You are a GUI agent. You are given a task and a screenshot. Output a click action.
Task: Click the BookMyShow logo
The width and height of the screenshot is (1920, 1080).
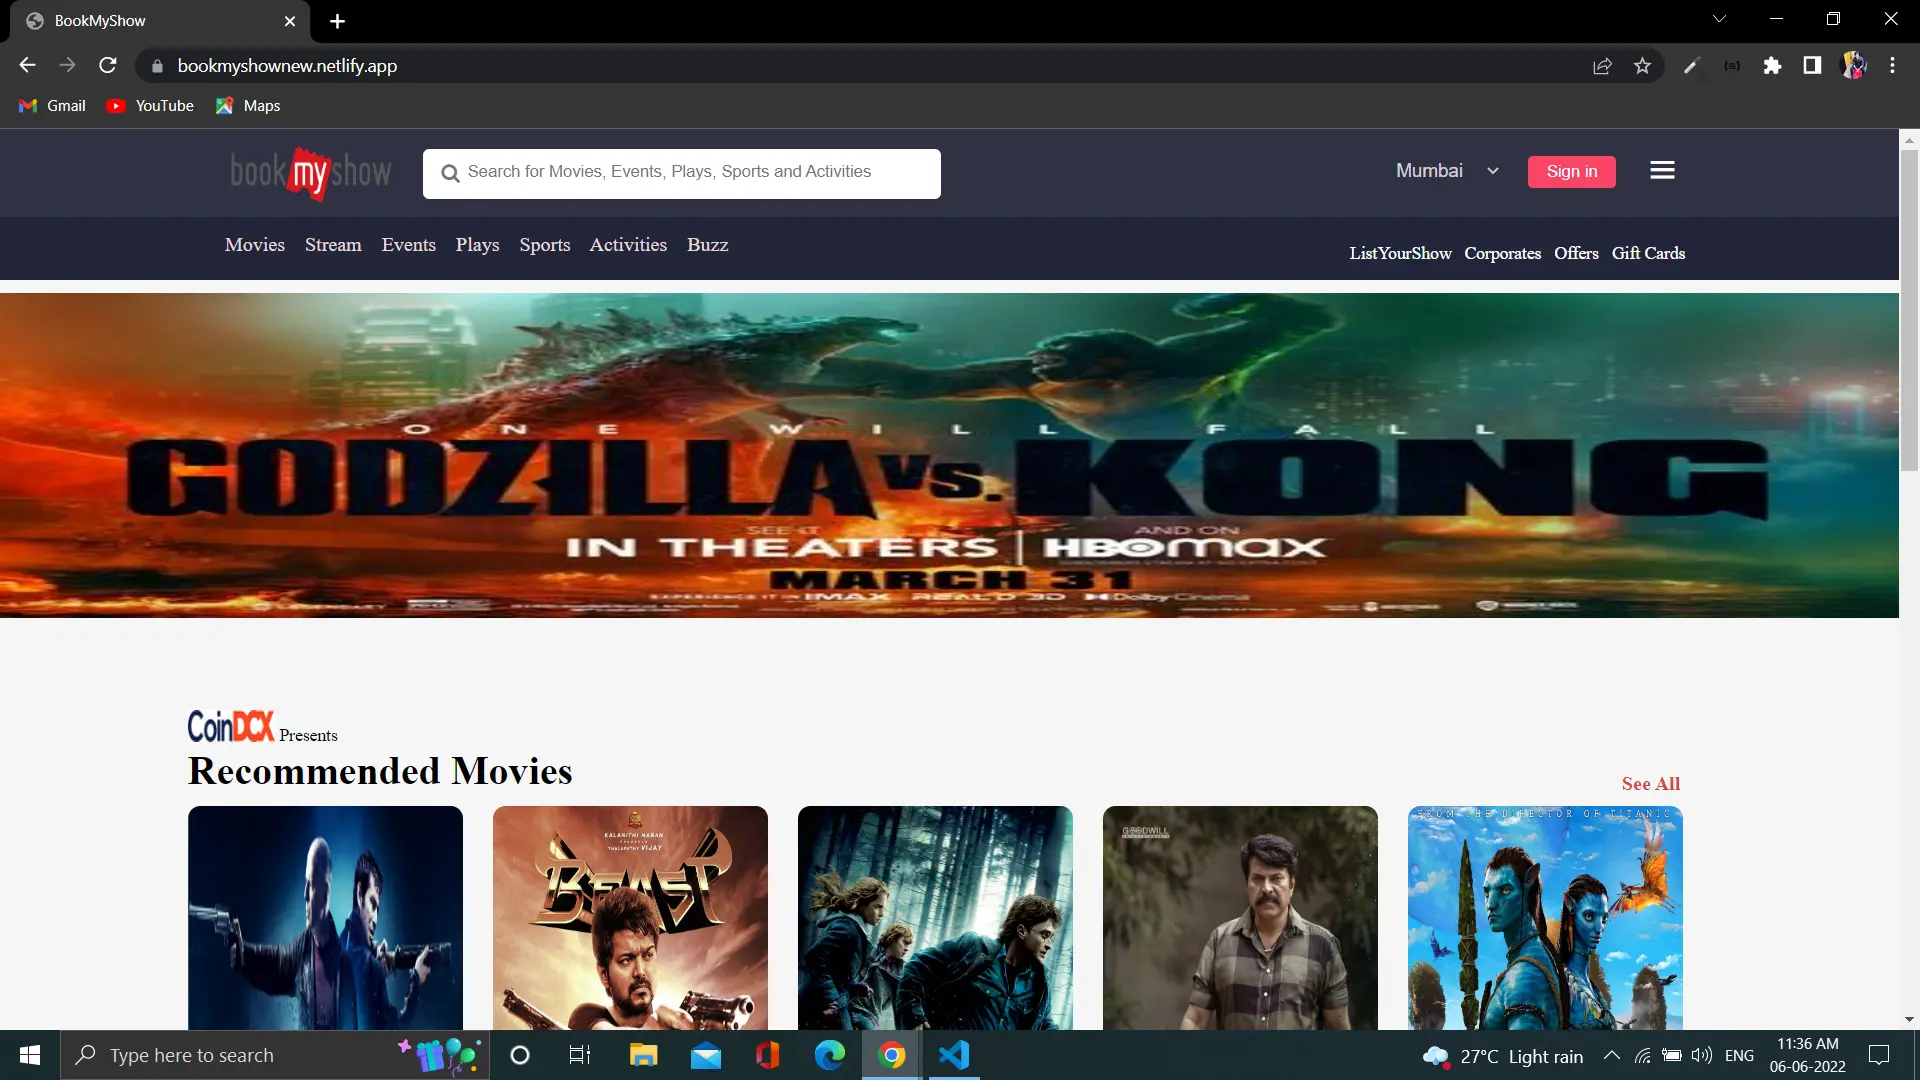coord(311,172)
